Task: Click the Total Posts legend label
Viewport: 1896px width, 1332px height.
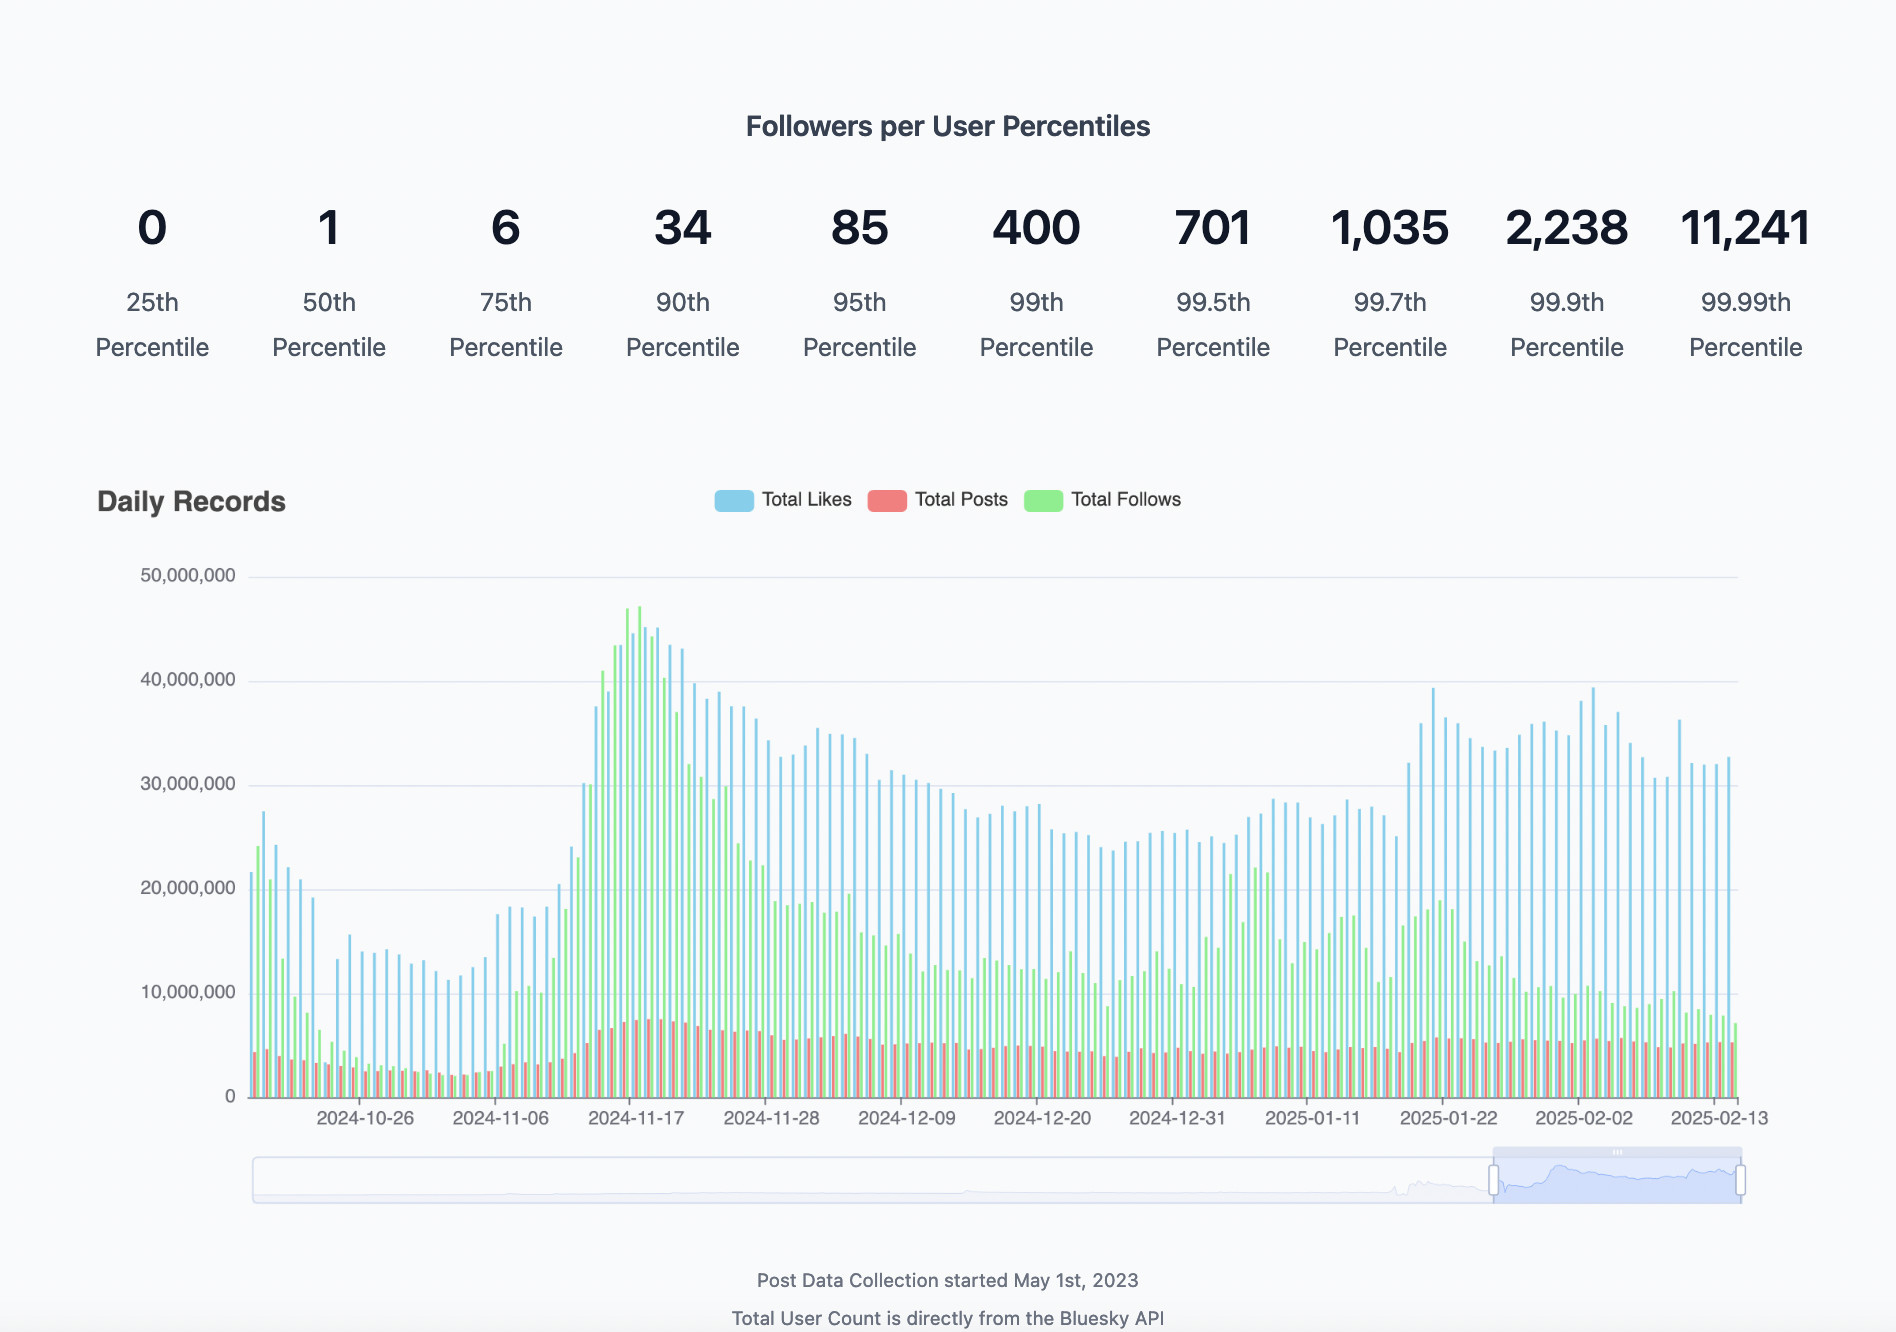Action: 961,500
